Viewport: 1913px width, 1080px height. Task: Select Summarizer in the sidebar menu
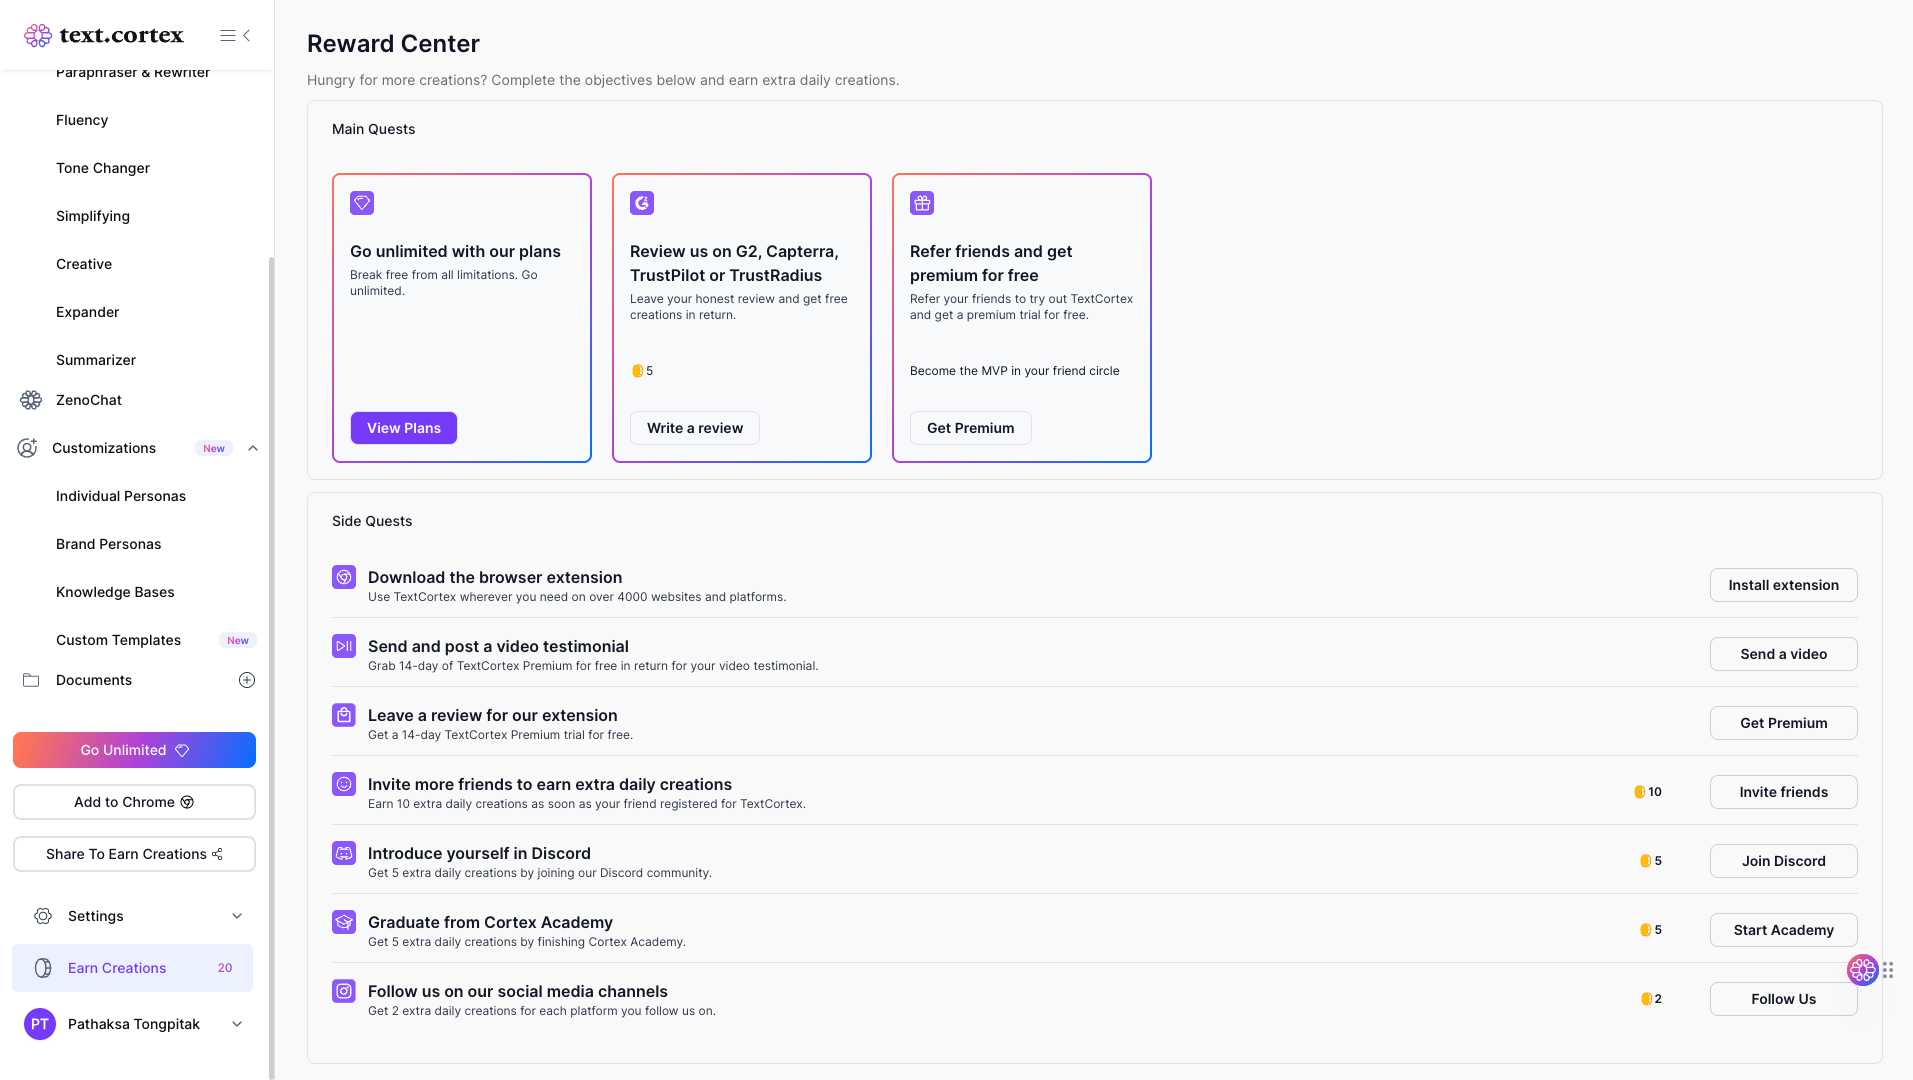(x=96, y=360)
